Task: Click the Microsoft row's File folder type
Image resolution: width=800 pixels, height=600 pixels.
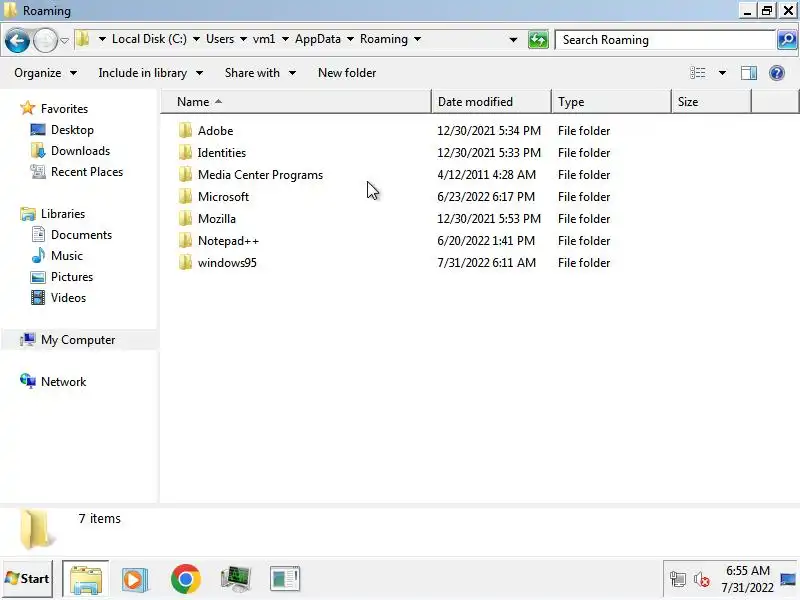Action: (584, 196)
